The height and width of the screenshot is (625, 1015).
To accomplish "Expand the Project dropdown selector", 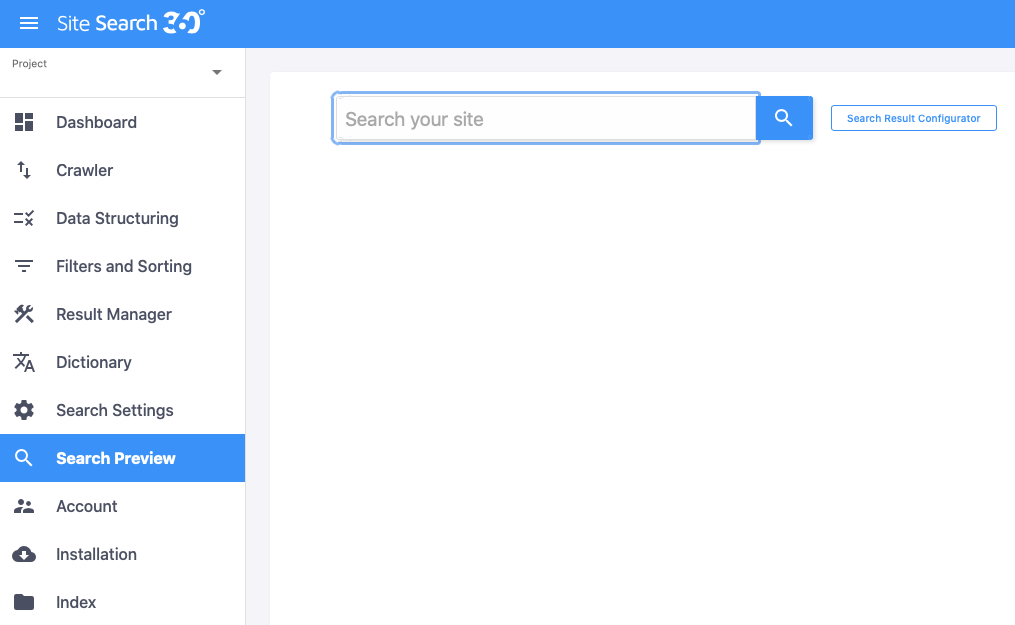I will point(120,72).
